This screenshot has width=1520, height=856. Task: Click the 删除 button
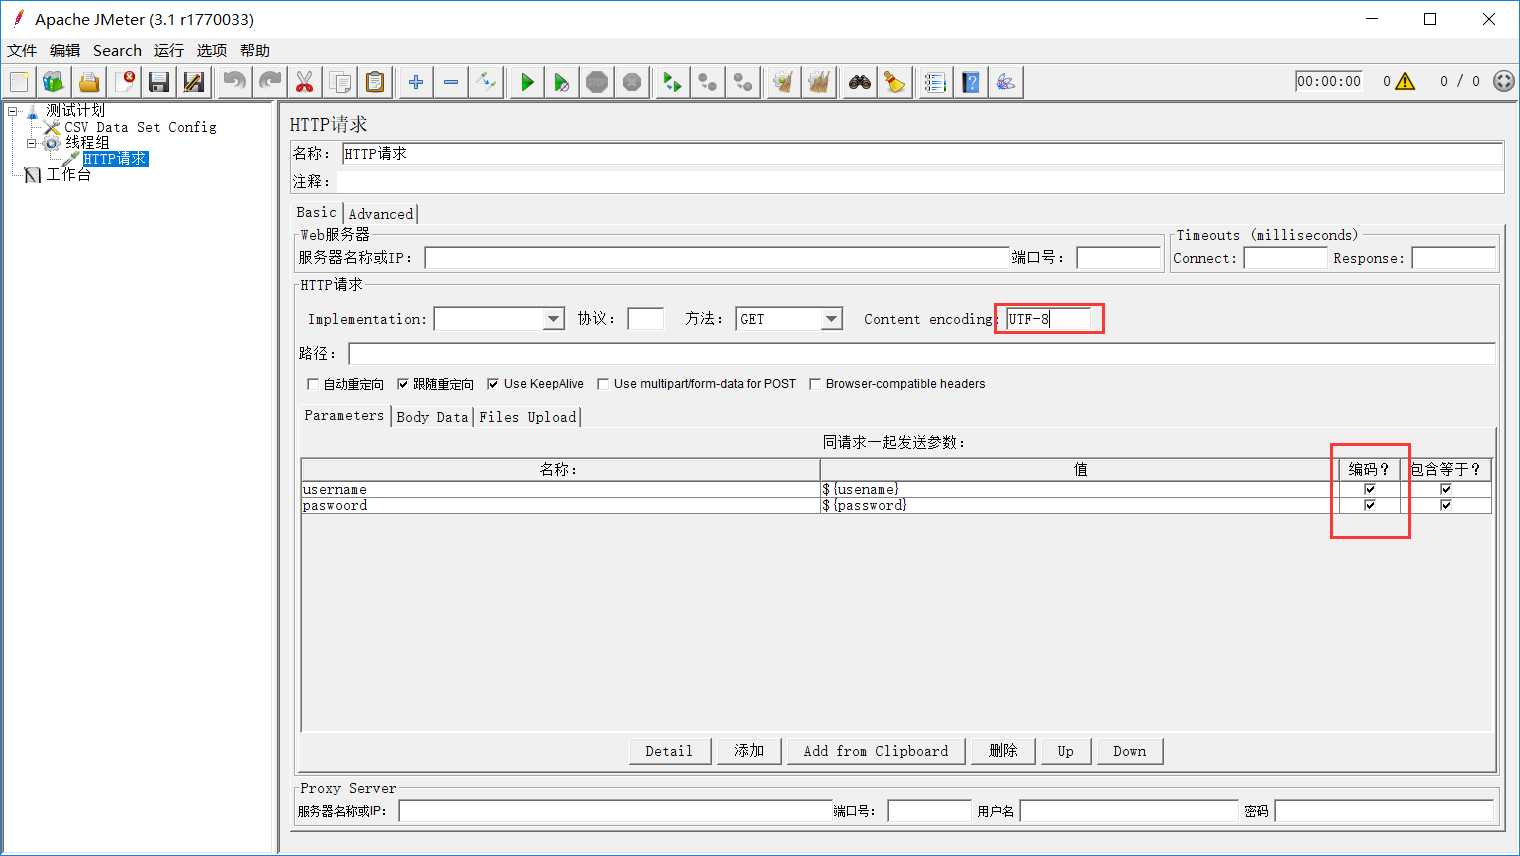[1003, 751]
